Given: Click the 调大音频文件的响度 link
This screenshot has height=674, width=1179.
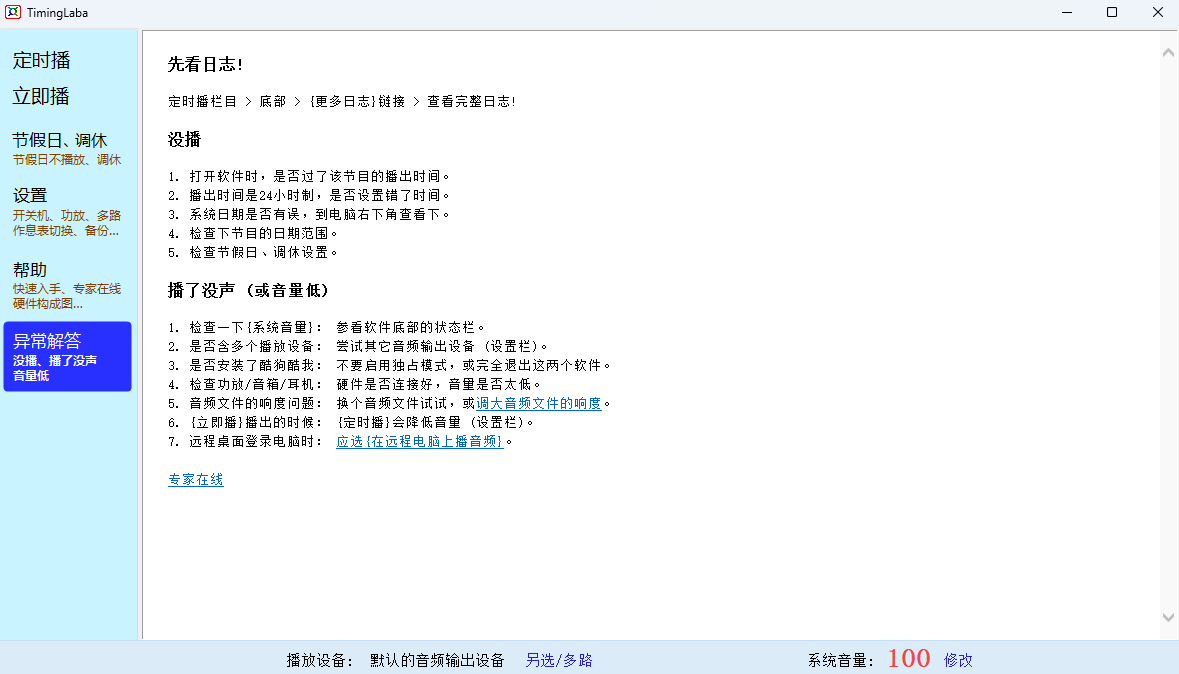Looking at the screenshot, I should point(539,404).
